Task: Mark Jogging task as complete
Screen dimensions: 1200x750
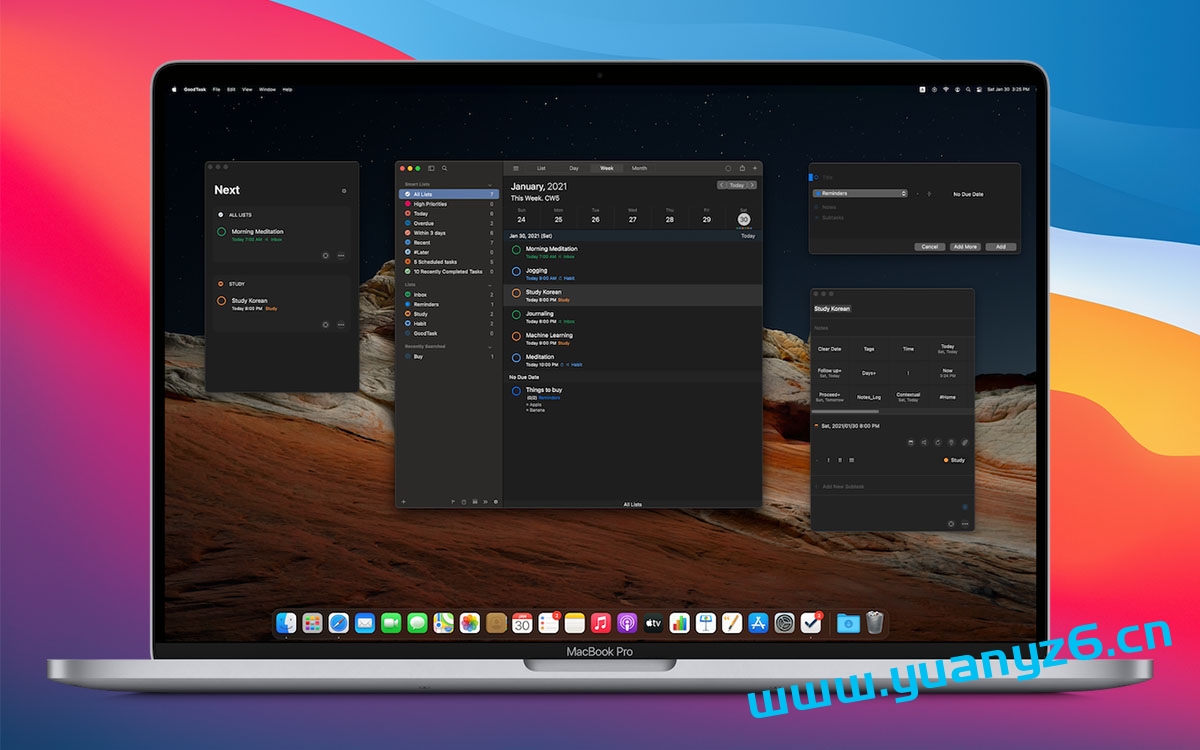Action: click(516, 271)
